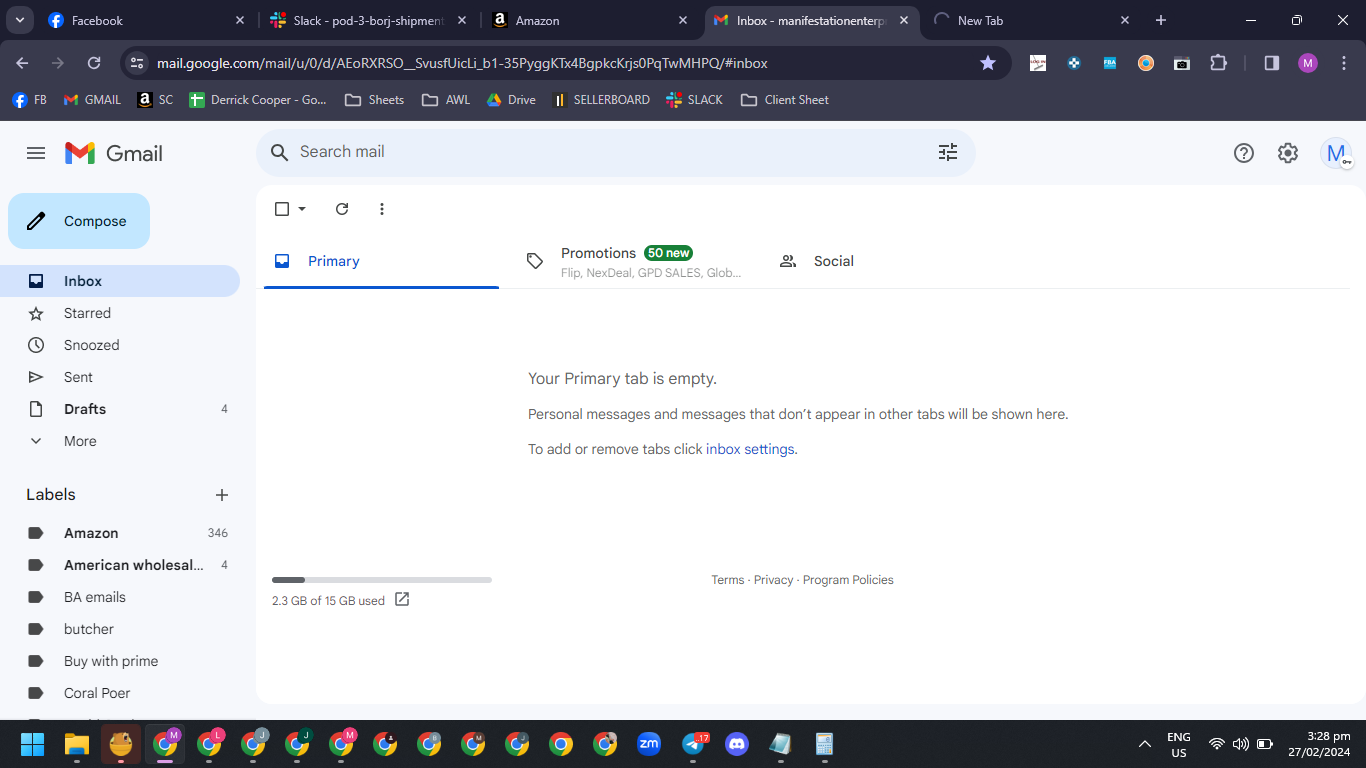Open the Gmail main menu hamburger icon
Image resolution: width=1366 pixels, height=768 pixels.
(x=36, y=153)
